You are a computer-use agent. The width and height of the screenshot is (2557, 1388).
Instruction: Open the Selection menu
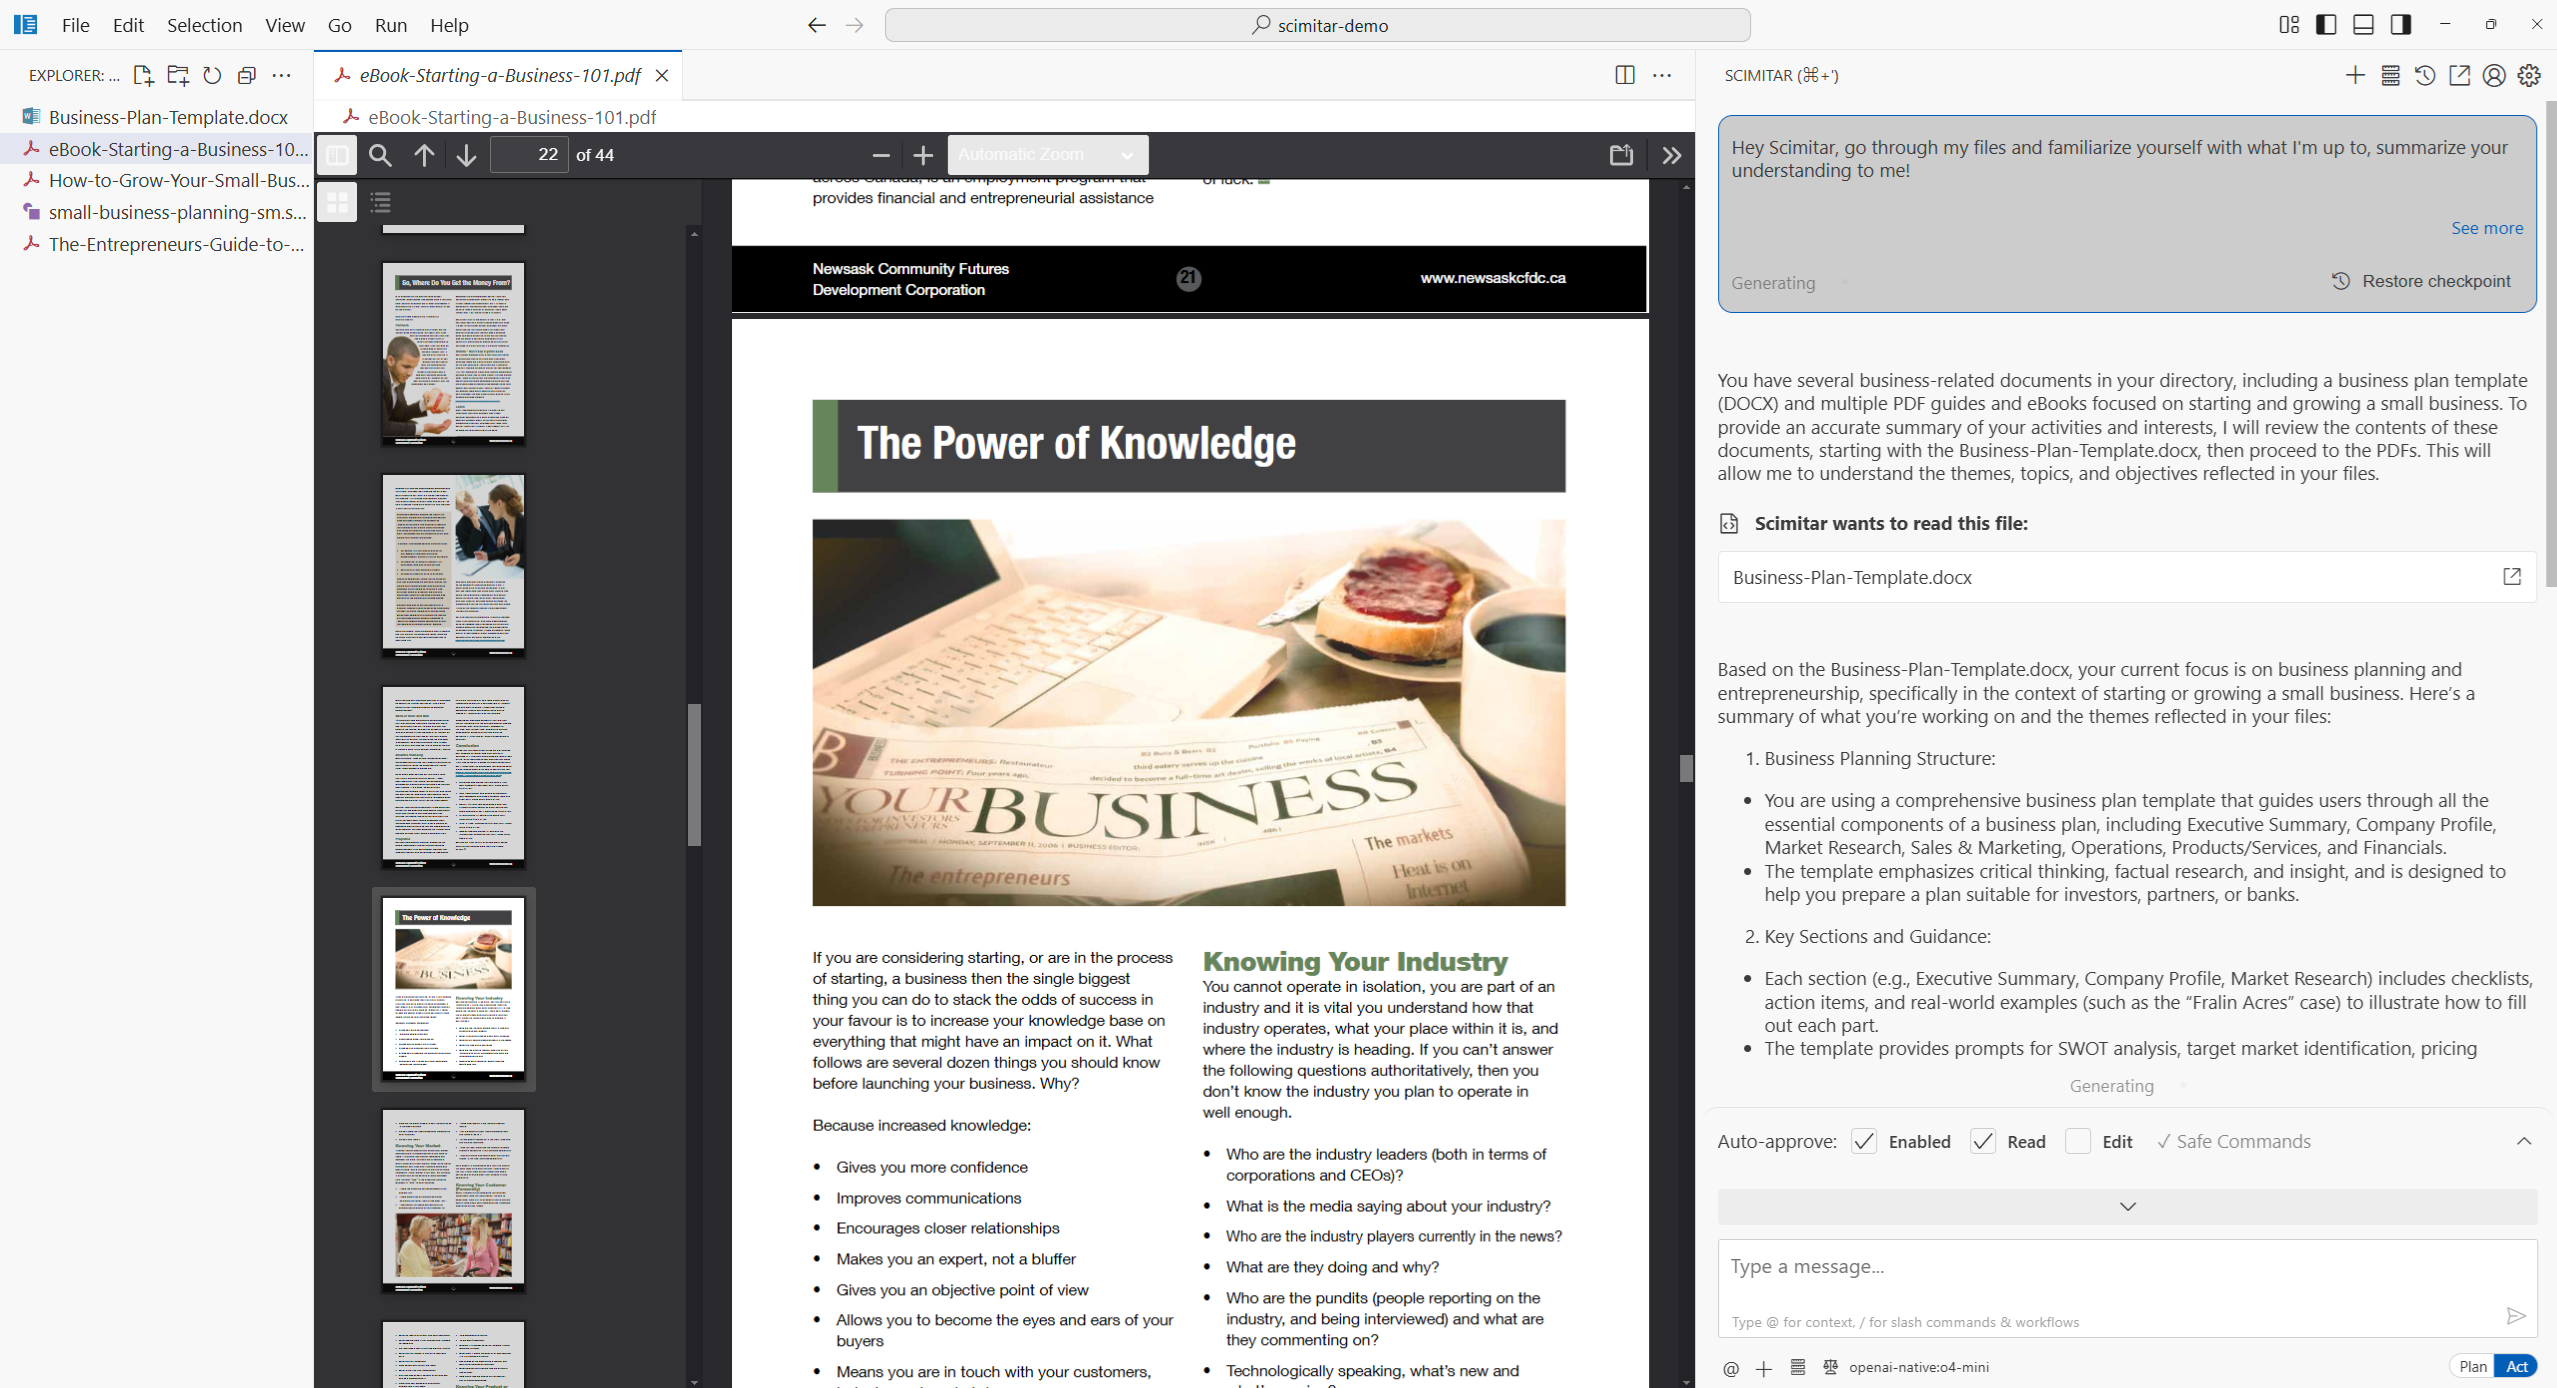click(x=204, y=25)
